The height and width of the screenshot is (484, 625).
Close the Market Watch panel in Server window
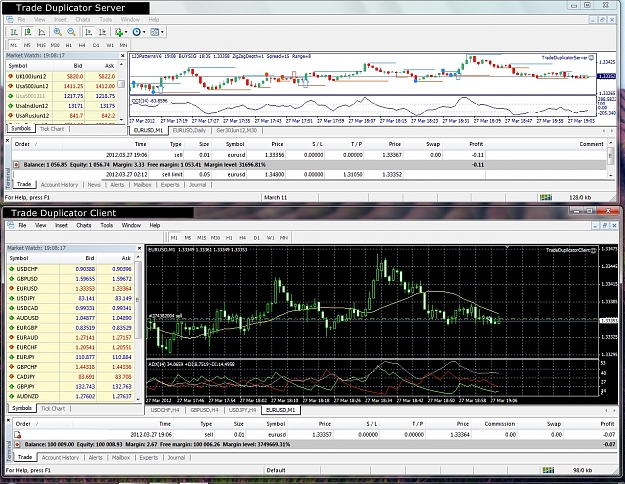click(x=123, y=56)
